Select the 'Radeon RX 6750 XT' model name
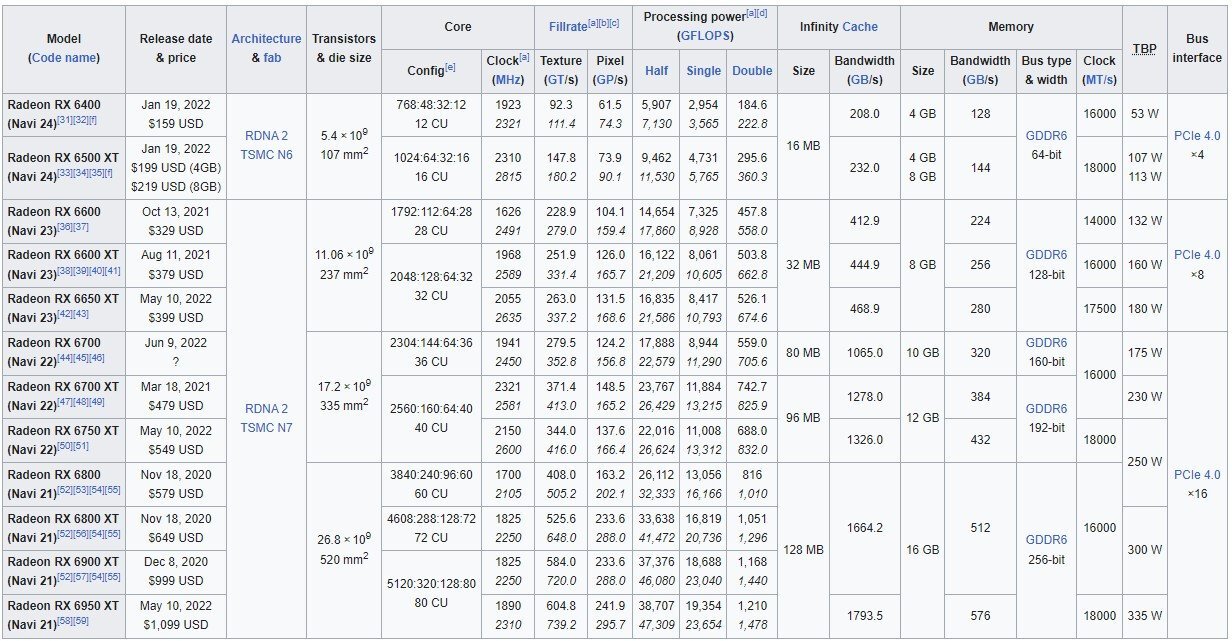This screenshot has width=1232, height=641. click(x=63, y=430)
